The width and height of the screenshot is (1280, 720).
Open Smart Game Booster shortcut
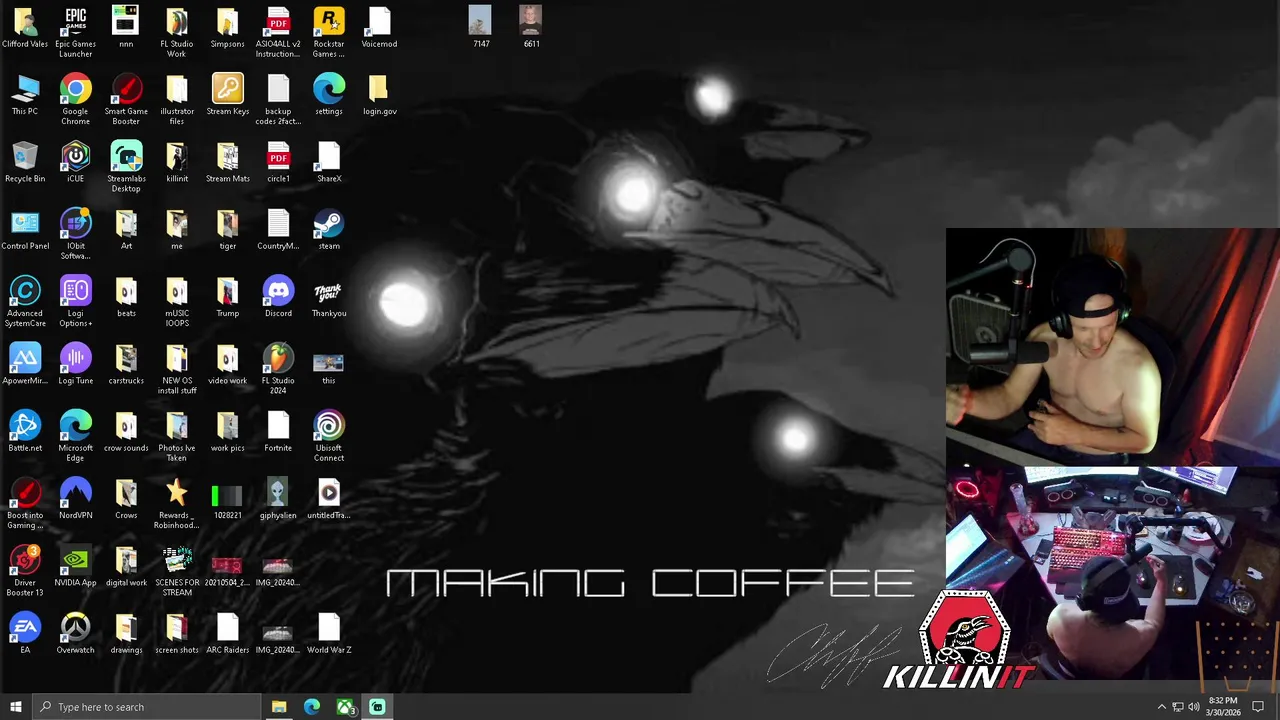[x=126, y=99]
